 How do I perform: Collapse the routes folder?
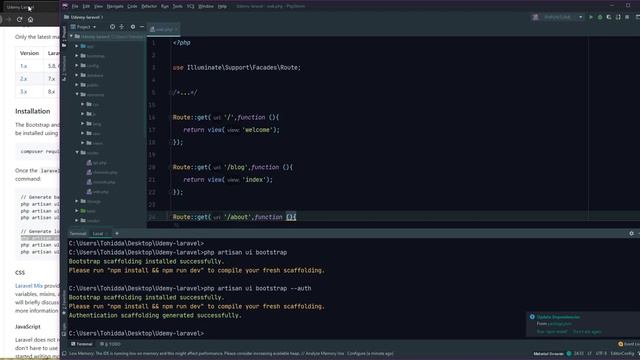coord(77,153)
